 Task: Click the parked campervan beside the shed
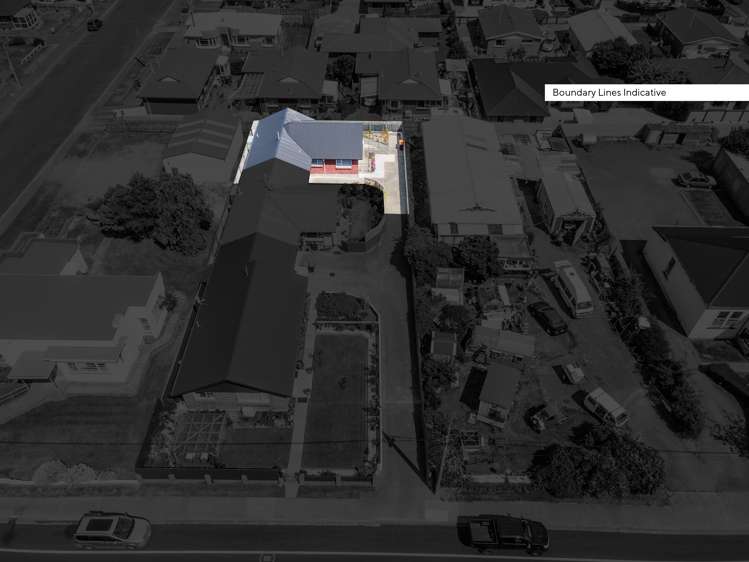click(x=573, y=287)
